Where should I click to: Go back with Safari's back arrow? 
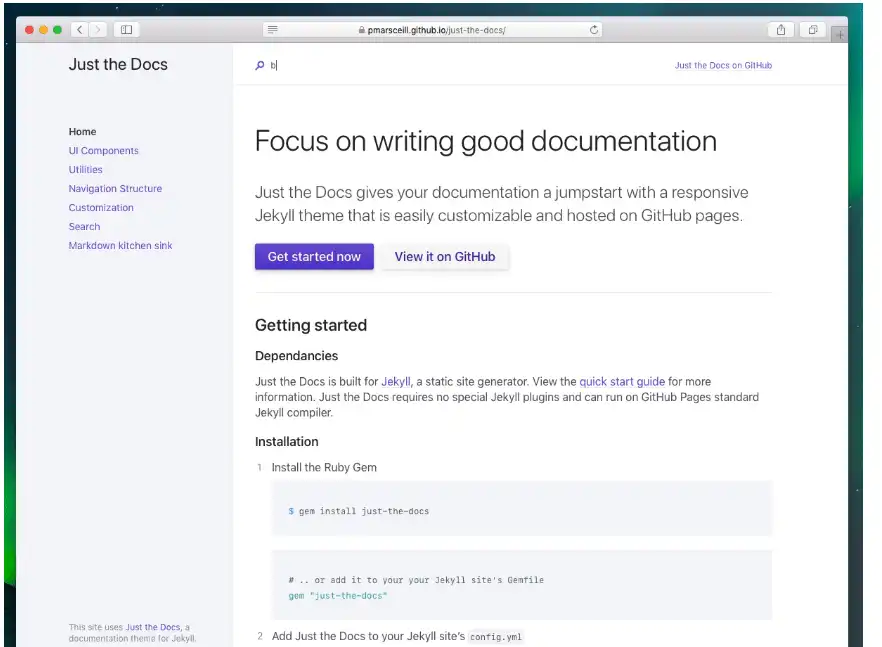click(x=80, y=30)
